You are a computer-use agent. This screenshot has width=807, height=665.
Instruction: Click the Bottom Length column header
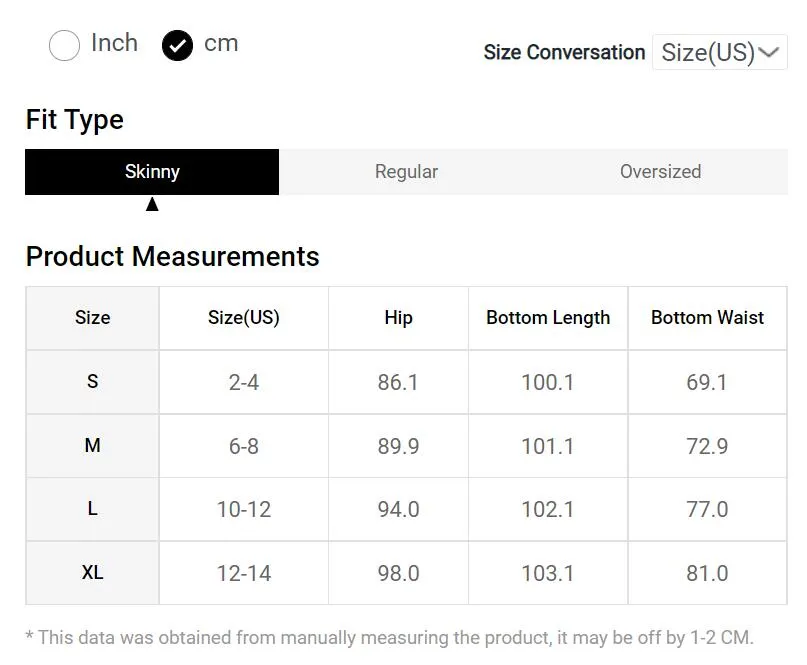[548, 318]
